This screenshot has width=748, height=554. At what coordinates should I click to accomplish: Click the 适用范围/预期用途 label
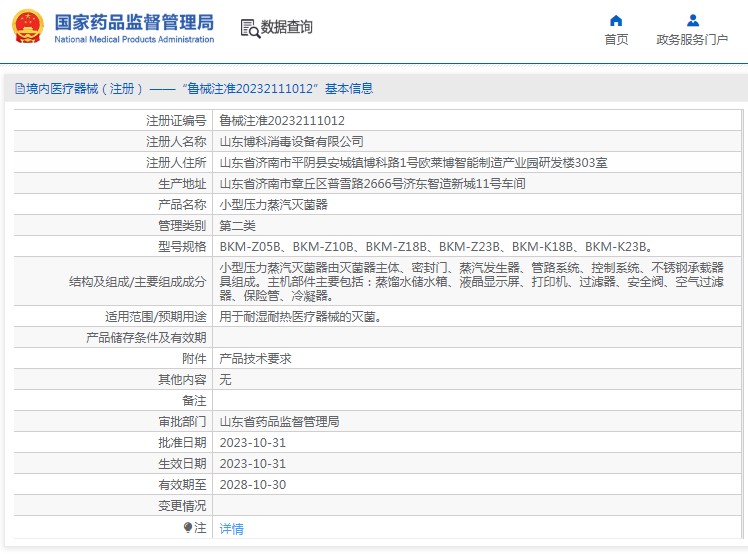click(156, 317)
